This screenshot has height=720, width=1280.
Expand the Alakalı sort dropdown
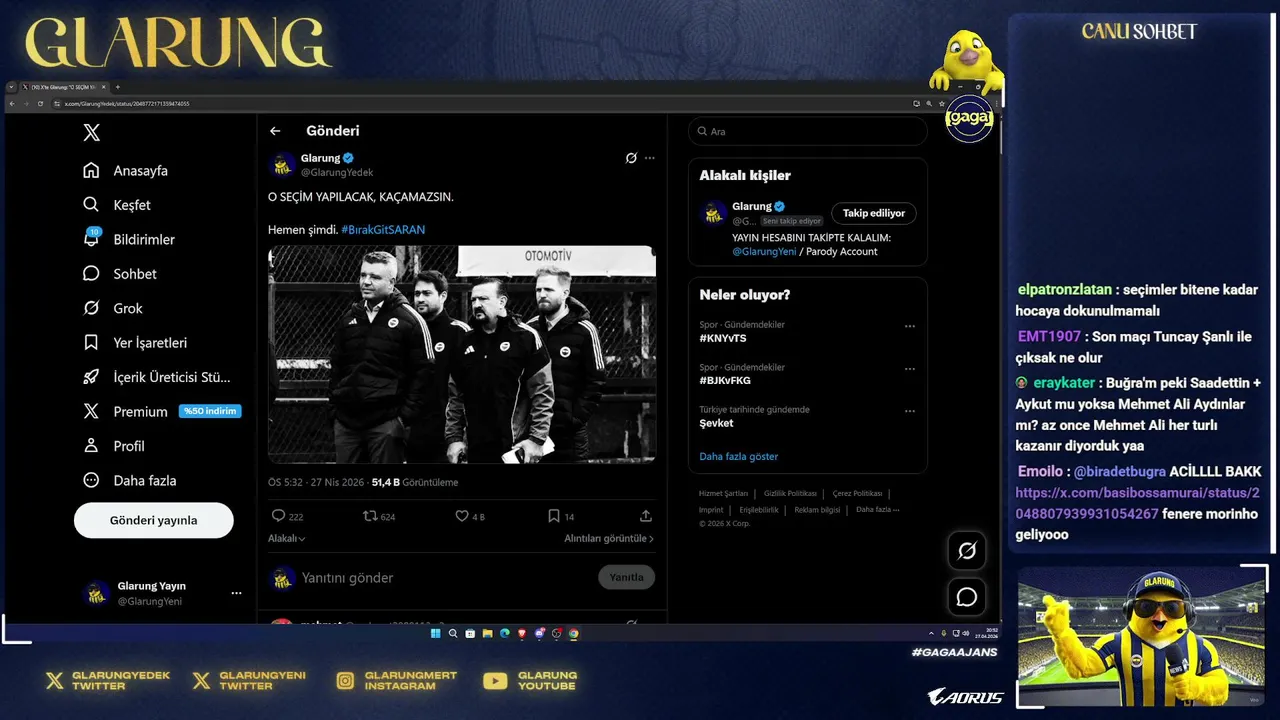pyautogui.click(x=287, y=538)
